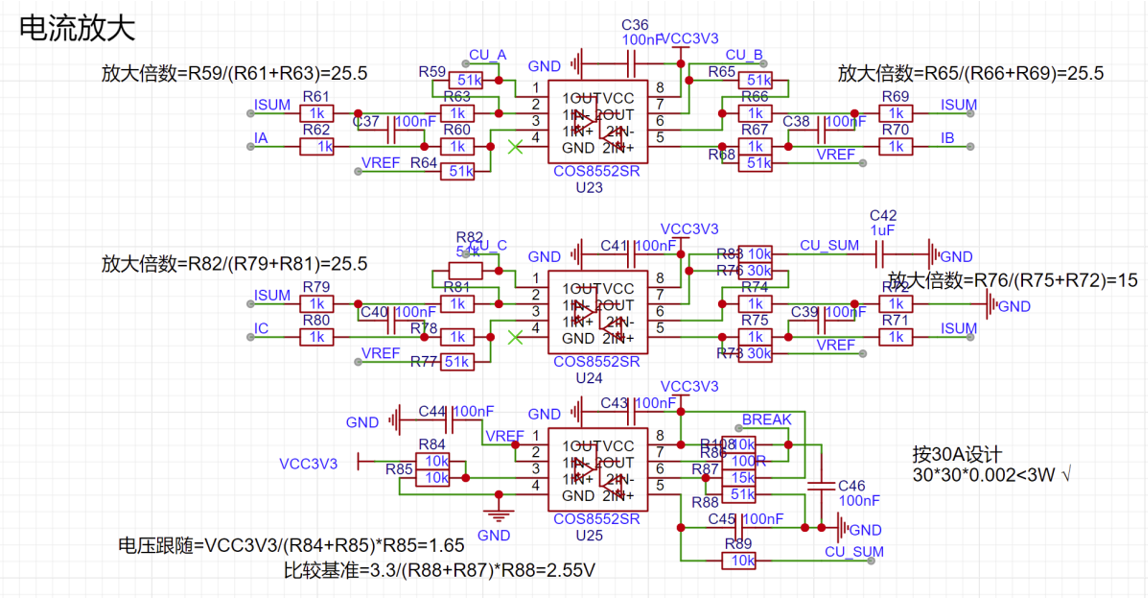Click the no-connect X mark near U23
Screen dimensions: 1148x600
(x=516, y=147)
